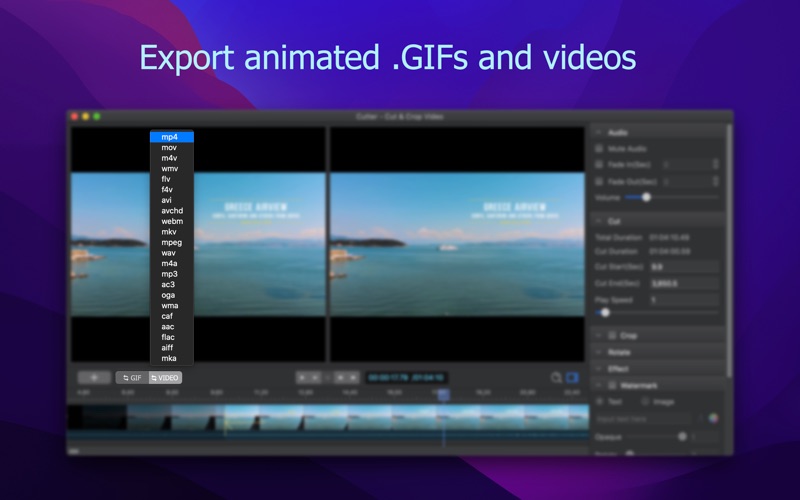Click the right cropped video preview
Image resolution: width=800 pixels, height=500 pixels.
click(457, 244)
